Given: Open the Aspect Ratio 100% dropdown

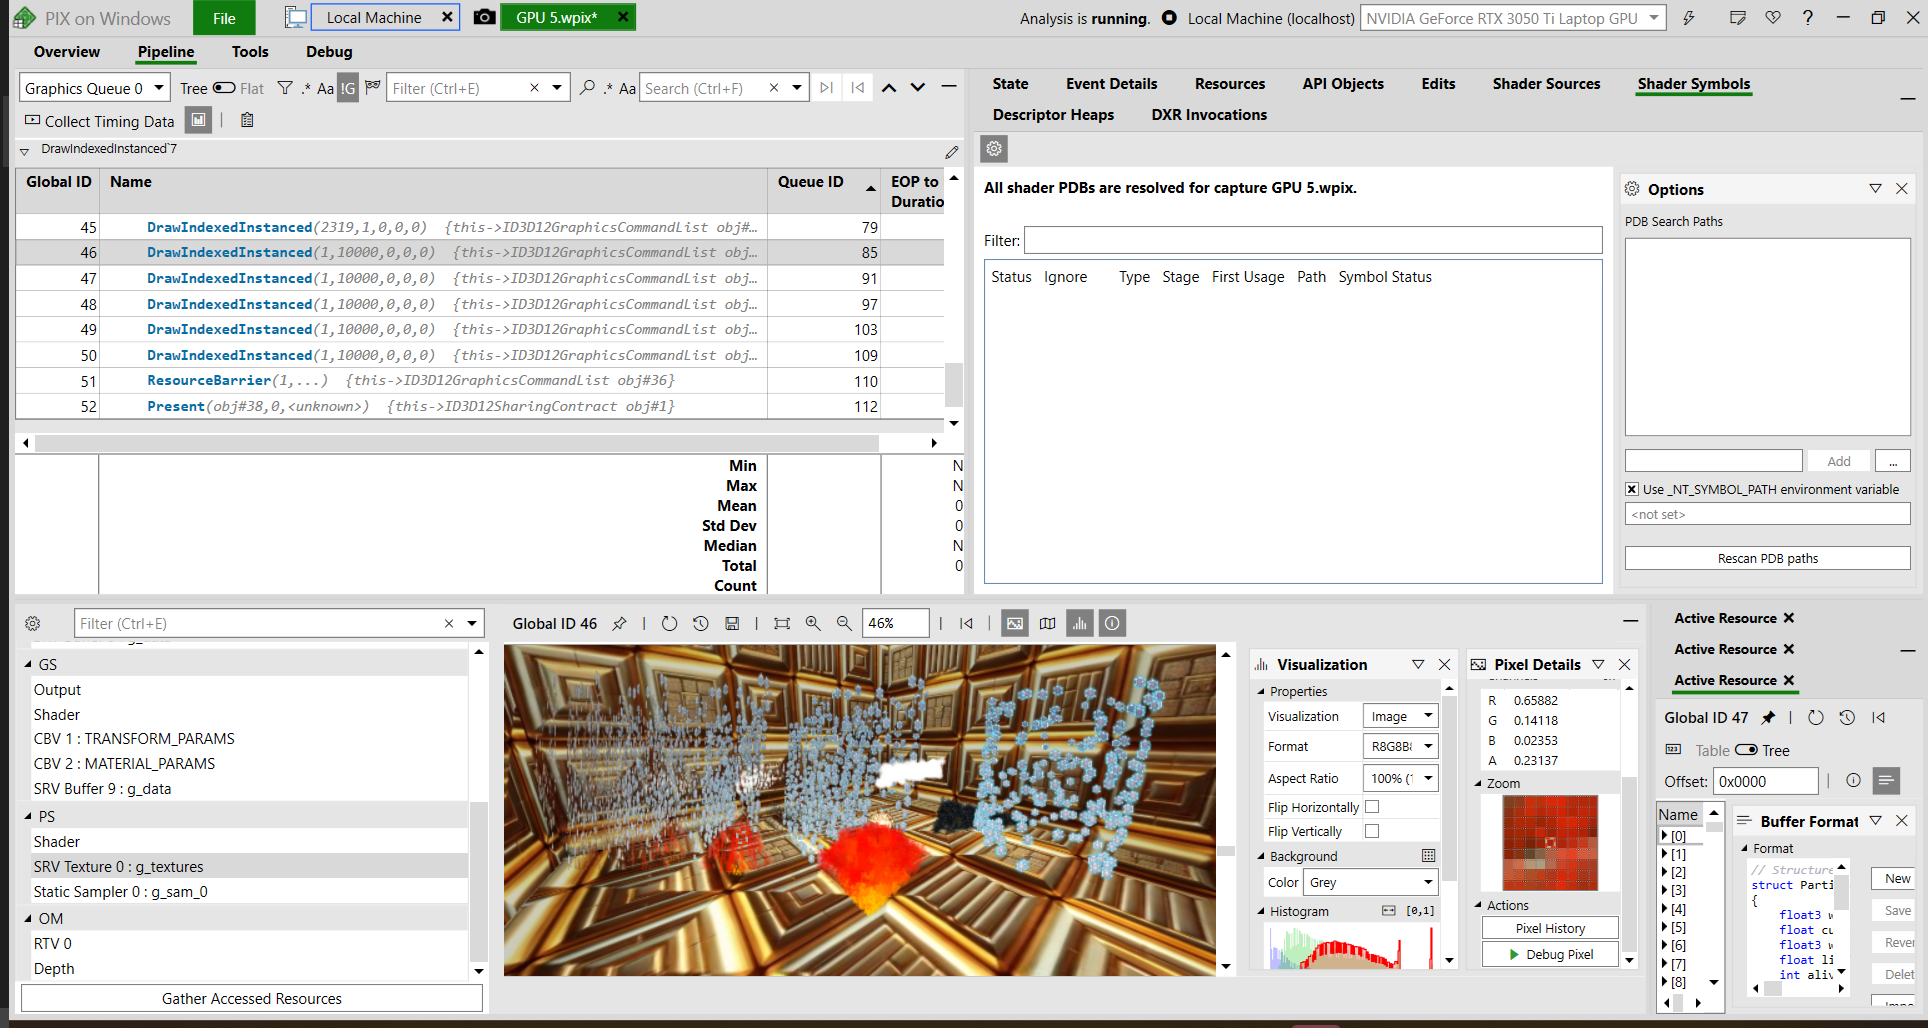Looking at the screenshot, I should (1401, 778).
